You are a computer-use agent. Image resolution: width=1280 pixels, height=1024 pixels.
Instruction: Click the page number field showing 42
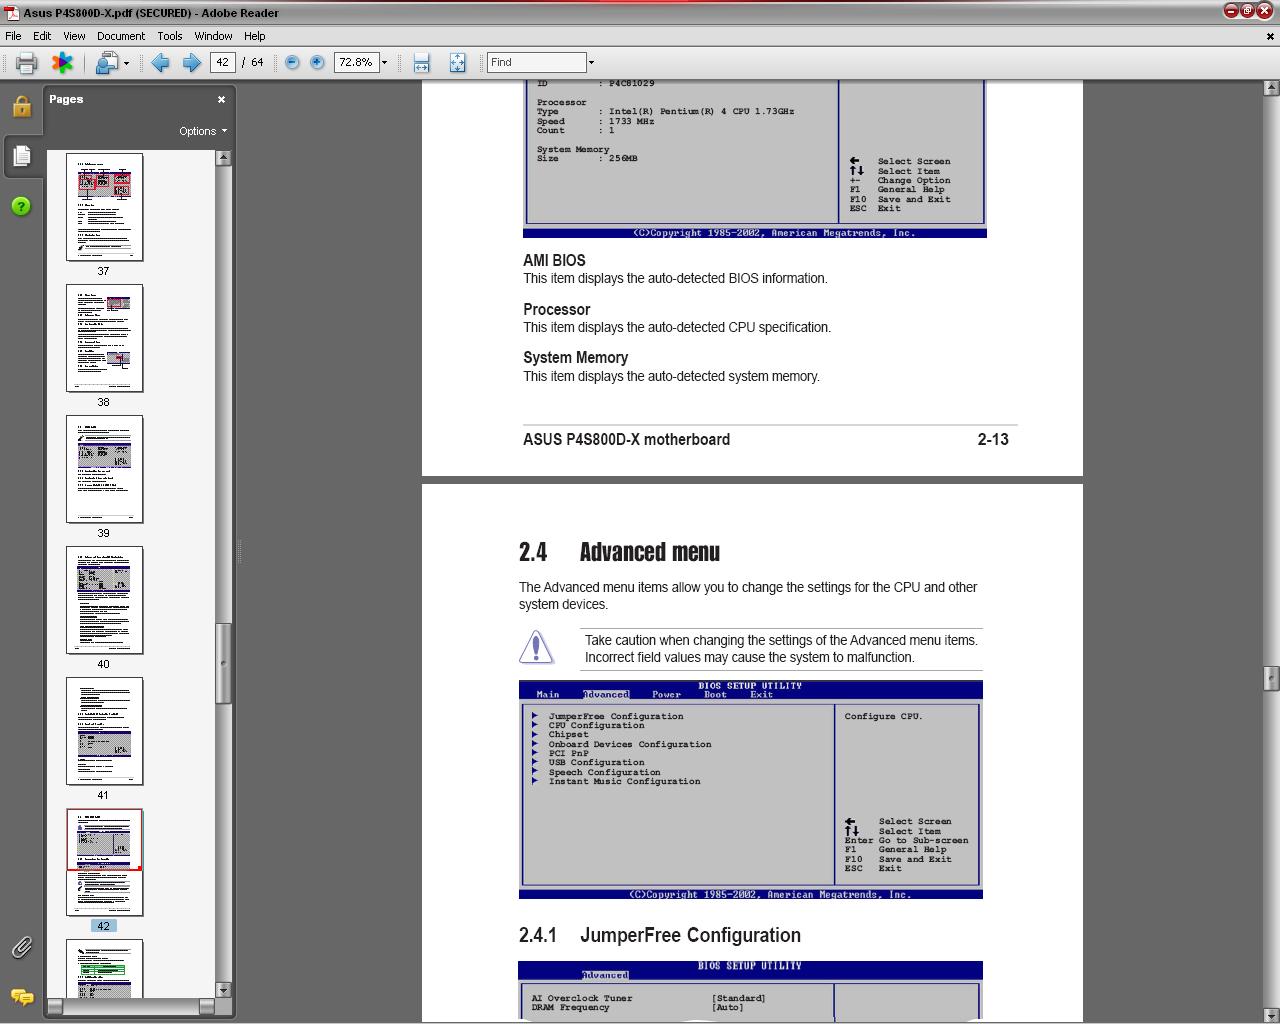[x=222, y=62]
